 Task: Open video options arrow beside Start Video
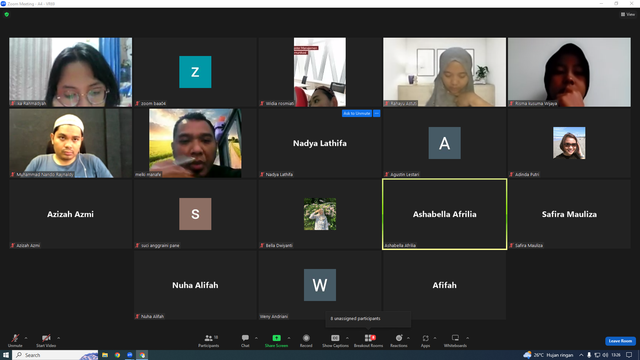point(58,338)
